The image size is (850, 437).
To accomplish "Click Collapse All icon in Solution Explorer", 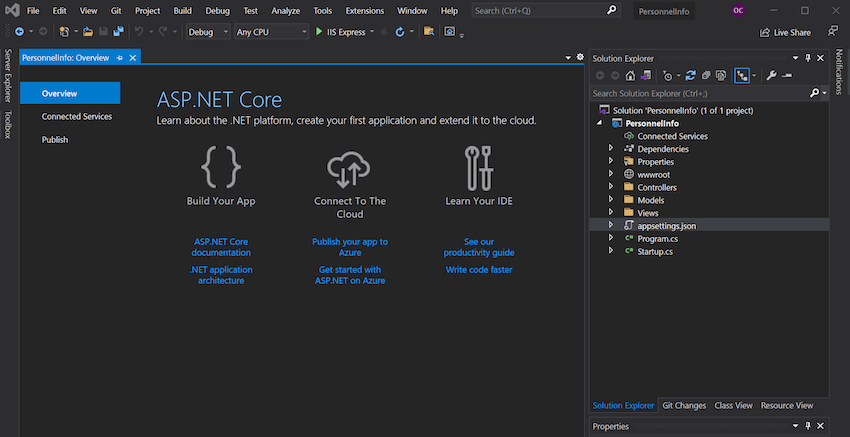I will coord(706,76).
